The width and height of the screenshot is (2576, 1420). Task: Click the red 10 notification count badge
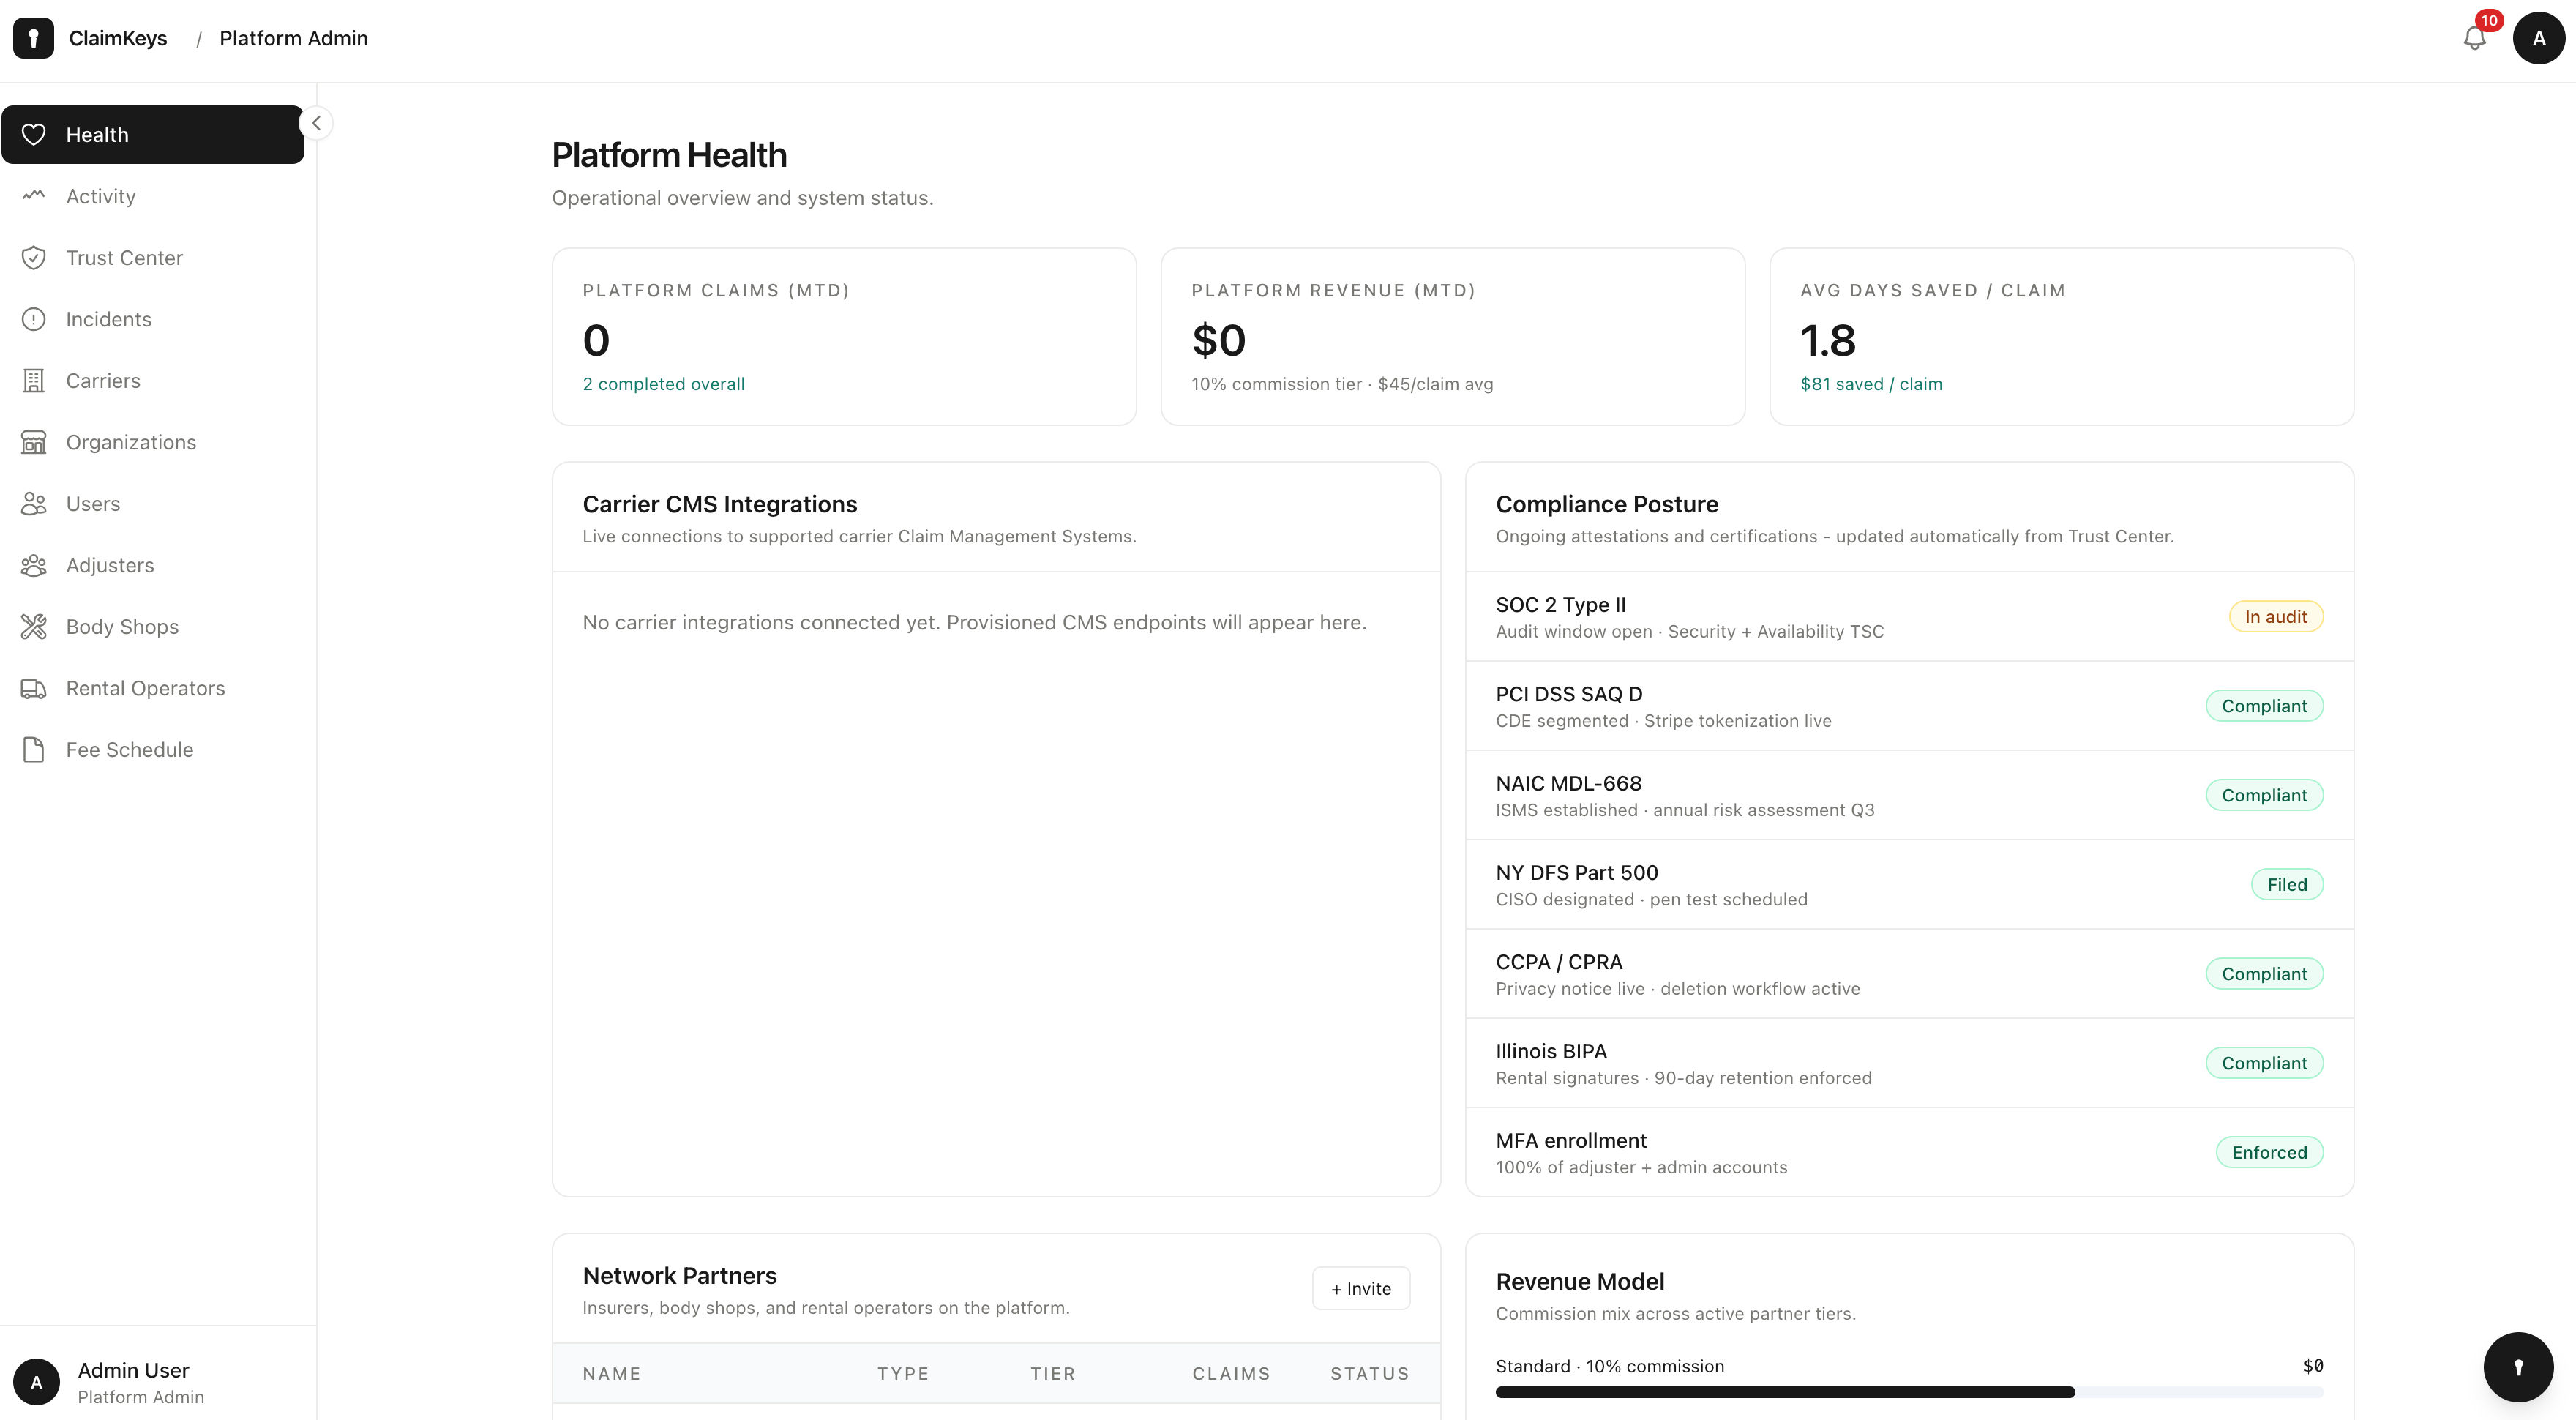[x=2488, y=20]
